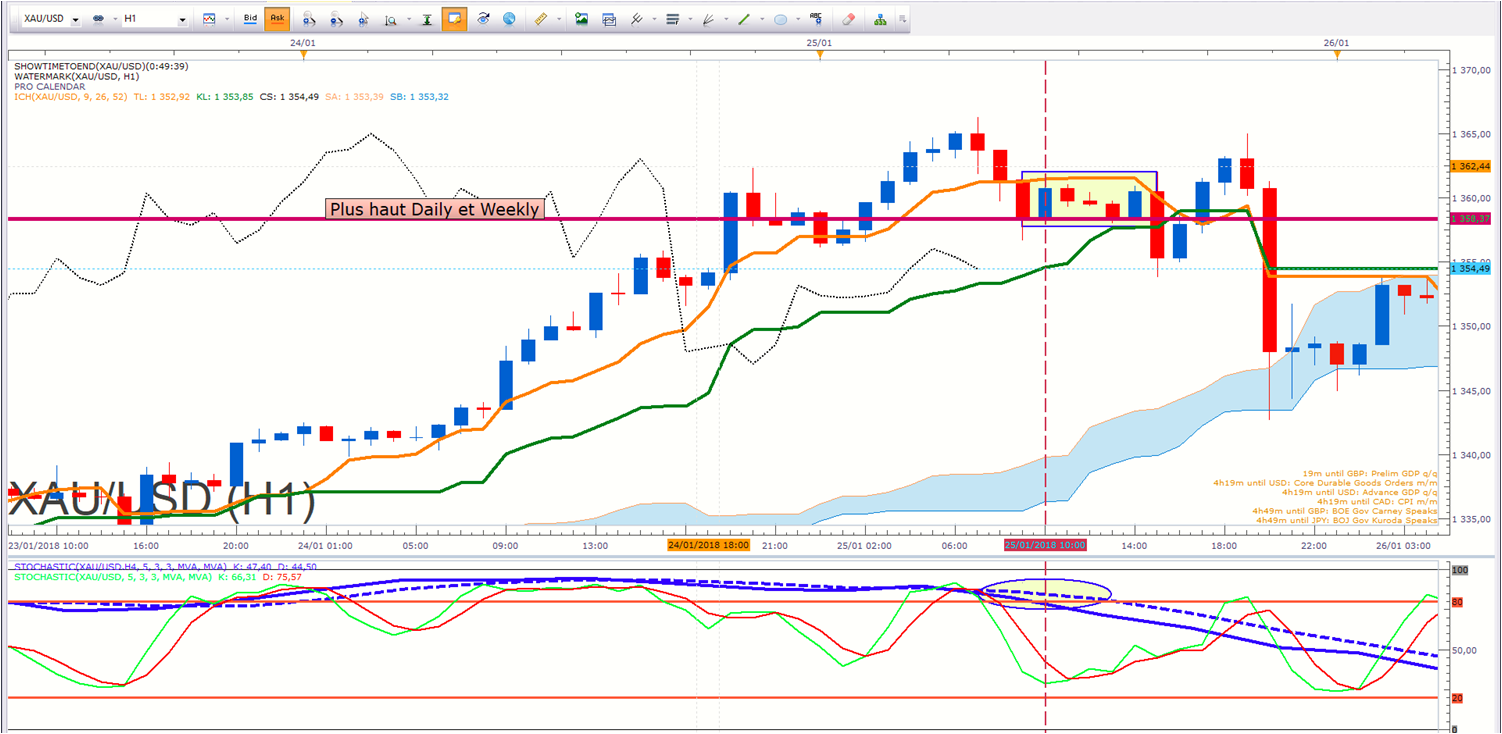Click the zoom in magnifier icon
The image size is (1502, 734).
(x=309, y=19)
